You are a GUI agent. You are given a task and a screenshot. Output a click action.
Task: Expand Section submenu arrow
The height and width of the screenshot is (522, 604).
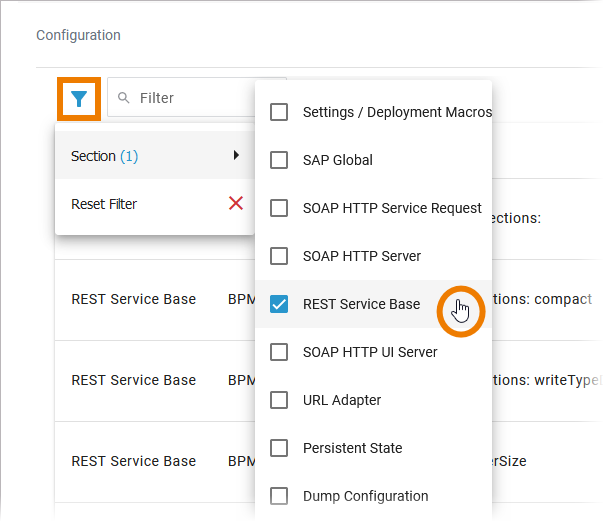[x=236, y=156]
